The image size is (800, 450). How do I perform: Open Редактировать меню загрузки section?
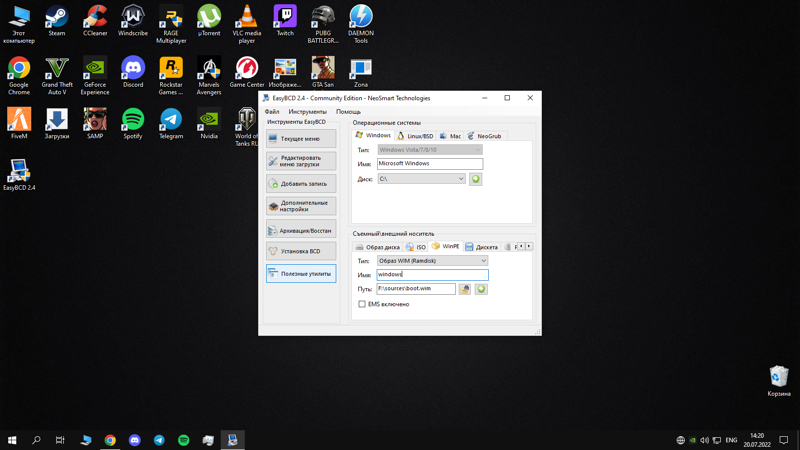pos(301,161)
